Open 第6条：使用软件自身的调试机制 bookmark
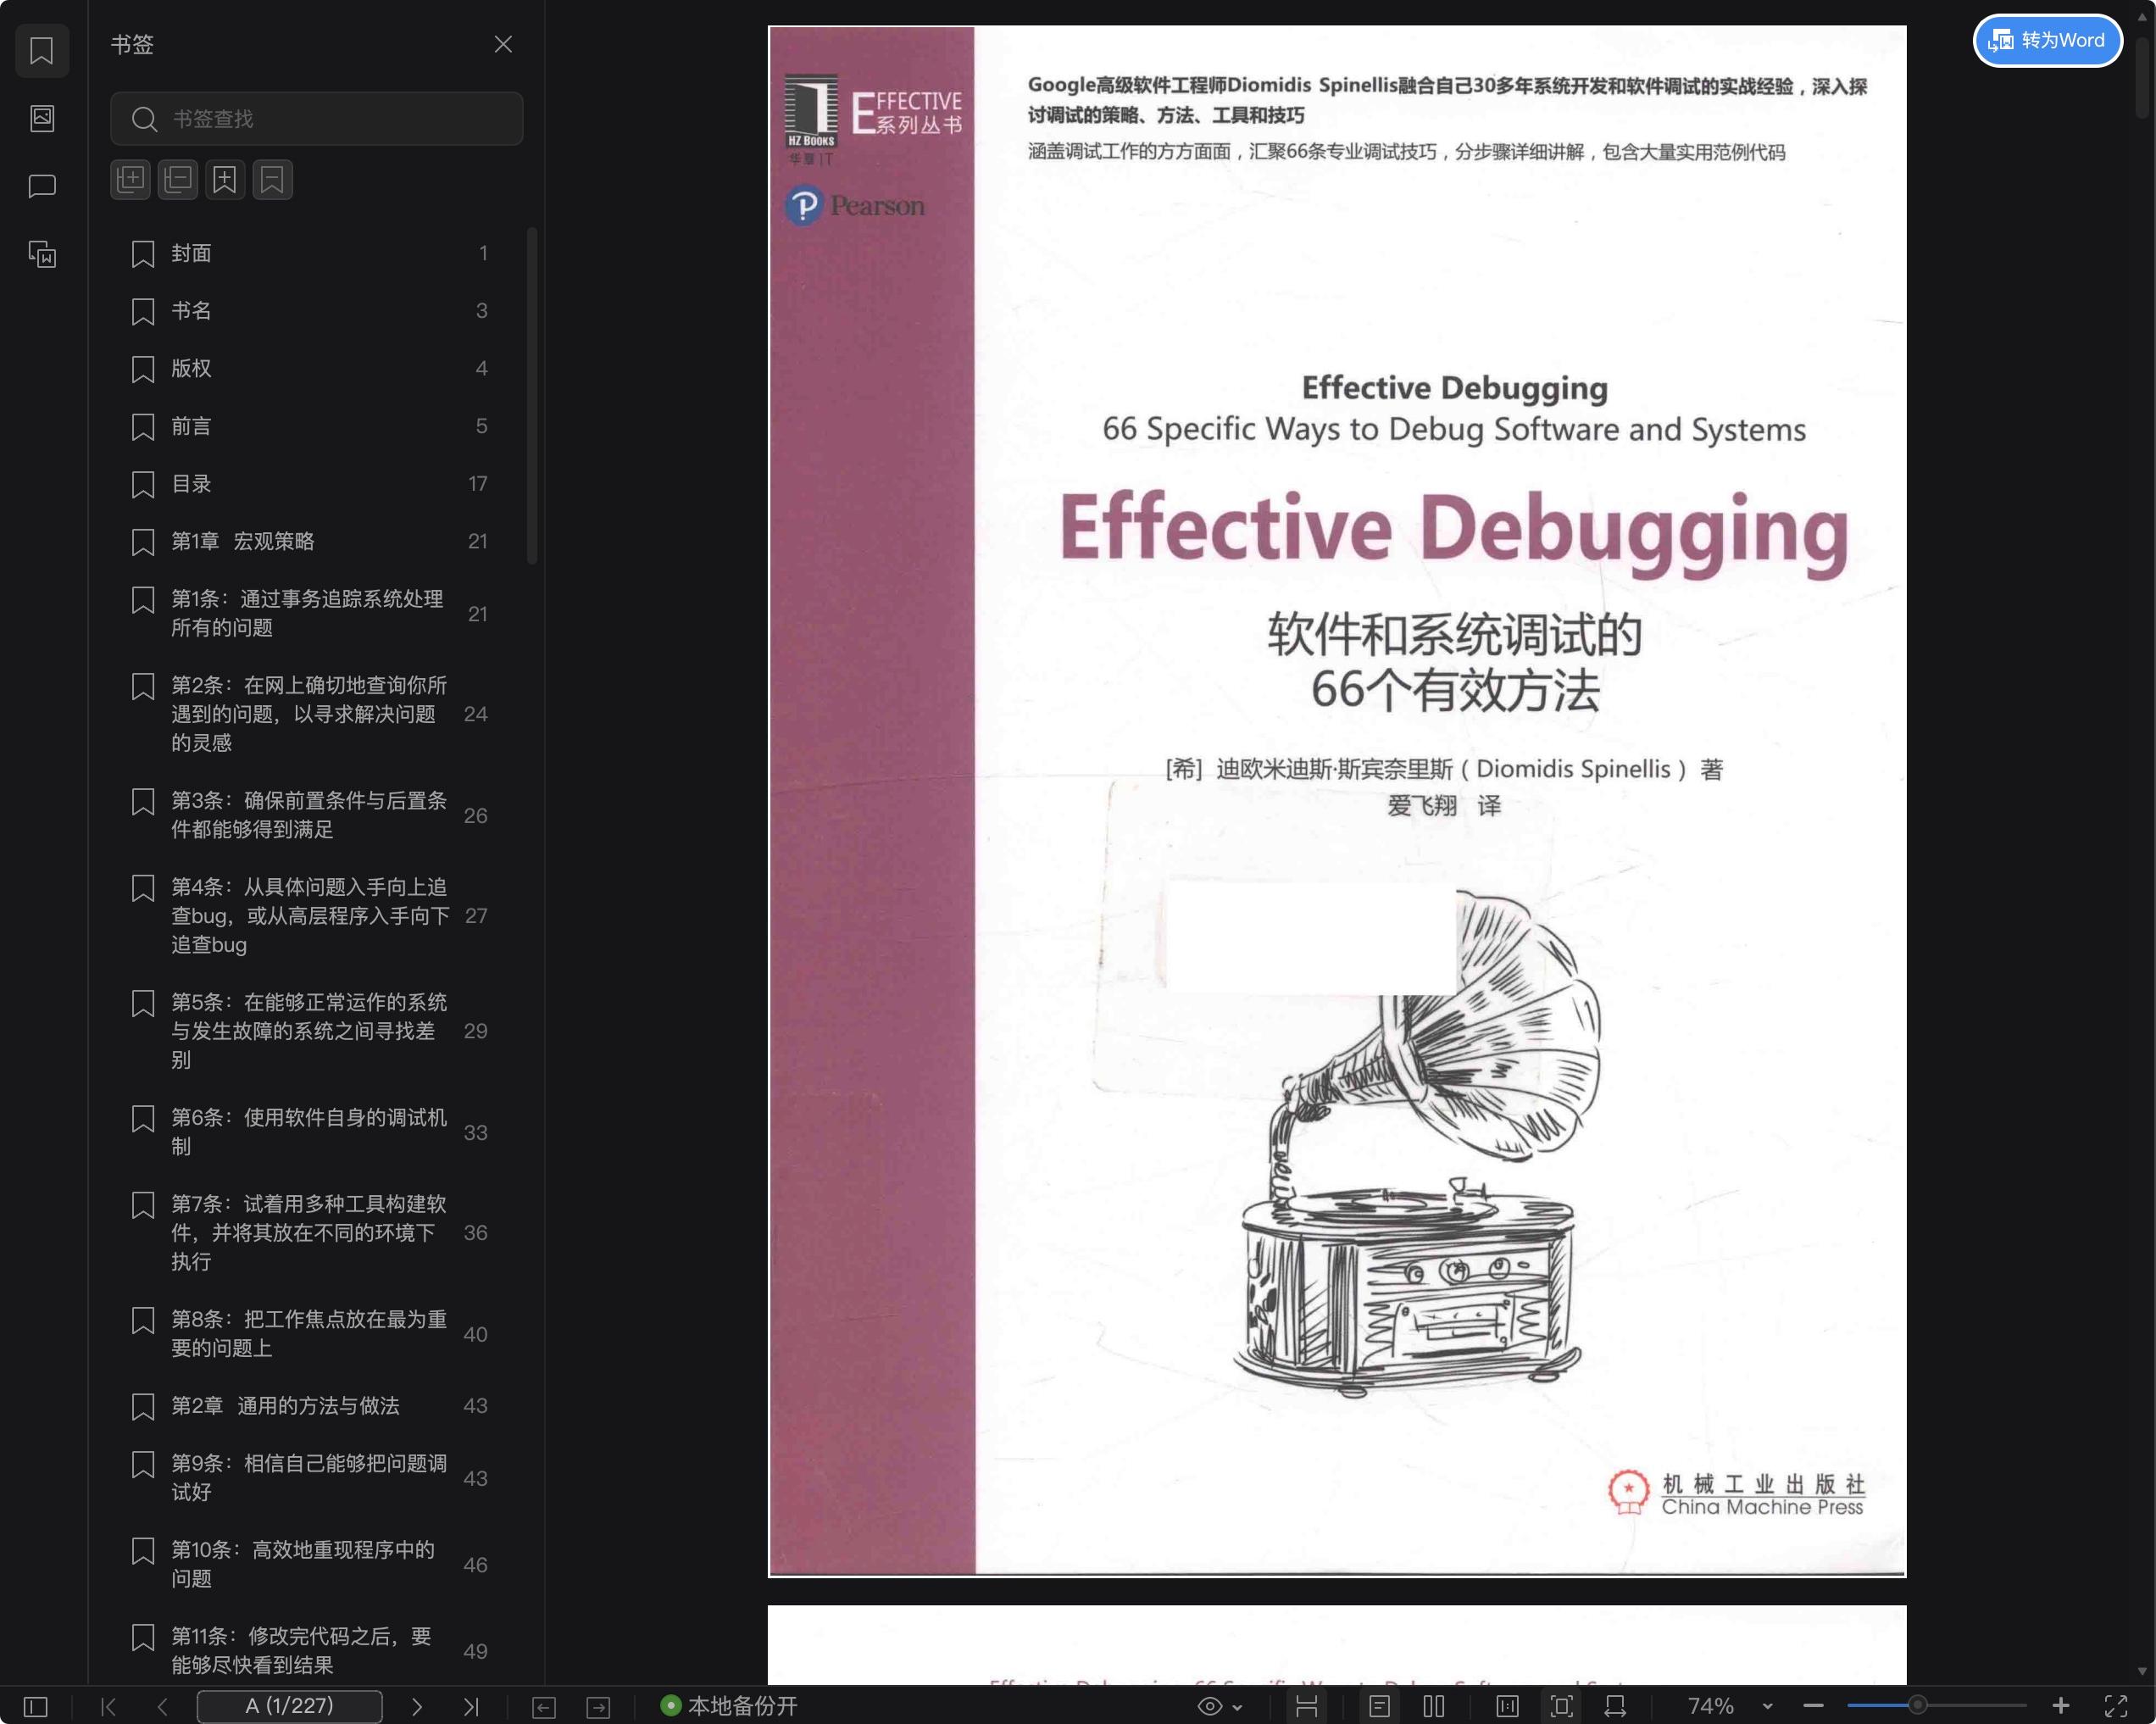This screenshot has width=2156, height=1724. [311, 1132]
